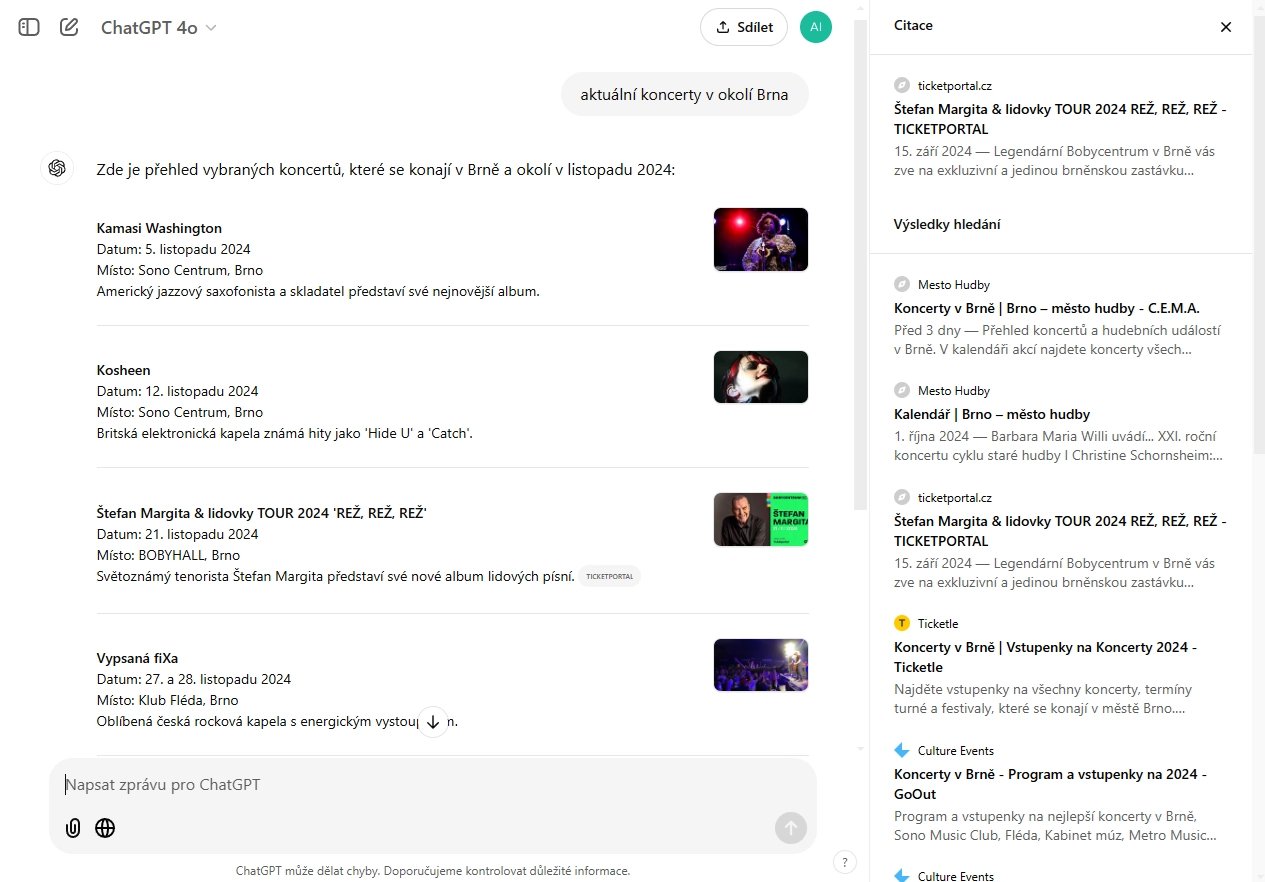Open the GoOut concert program citation
Screen dimensions: 1265x882
point(1050,782)
